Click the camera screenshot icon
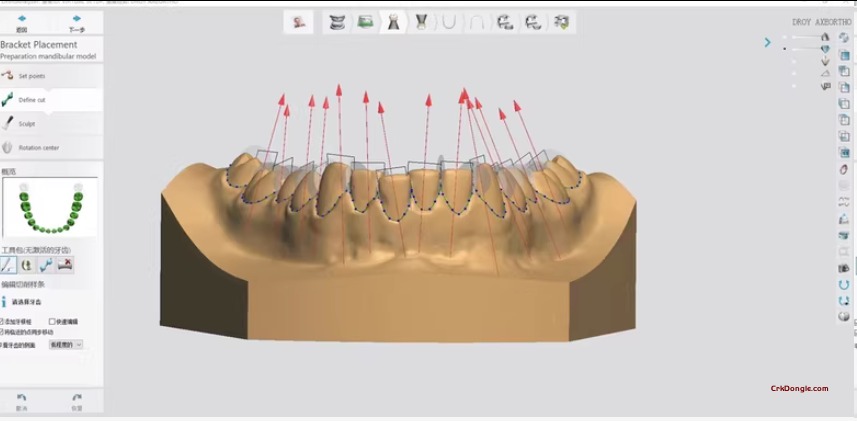Image resolution: width=857 pixels, height=421 pixels. click(x=843, y=268)
